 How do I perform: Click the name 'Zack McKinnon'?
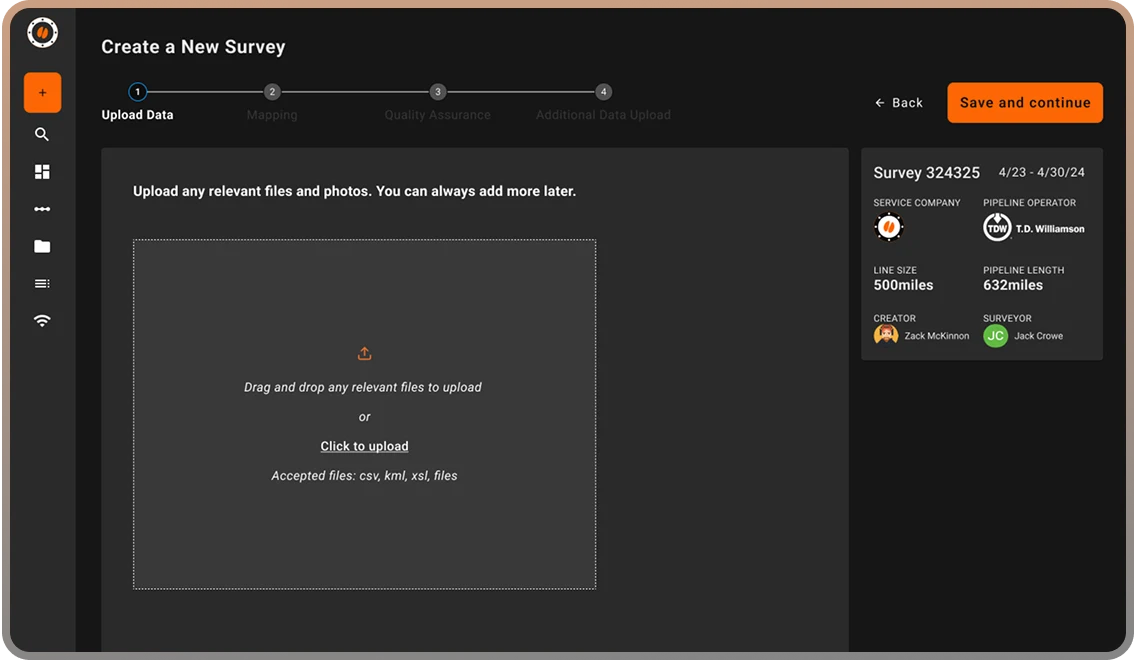pos(937,336)
